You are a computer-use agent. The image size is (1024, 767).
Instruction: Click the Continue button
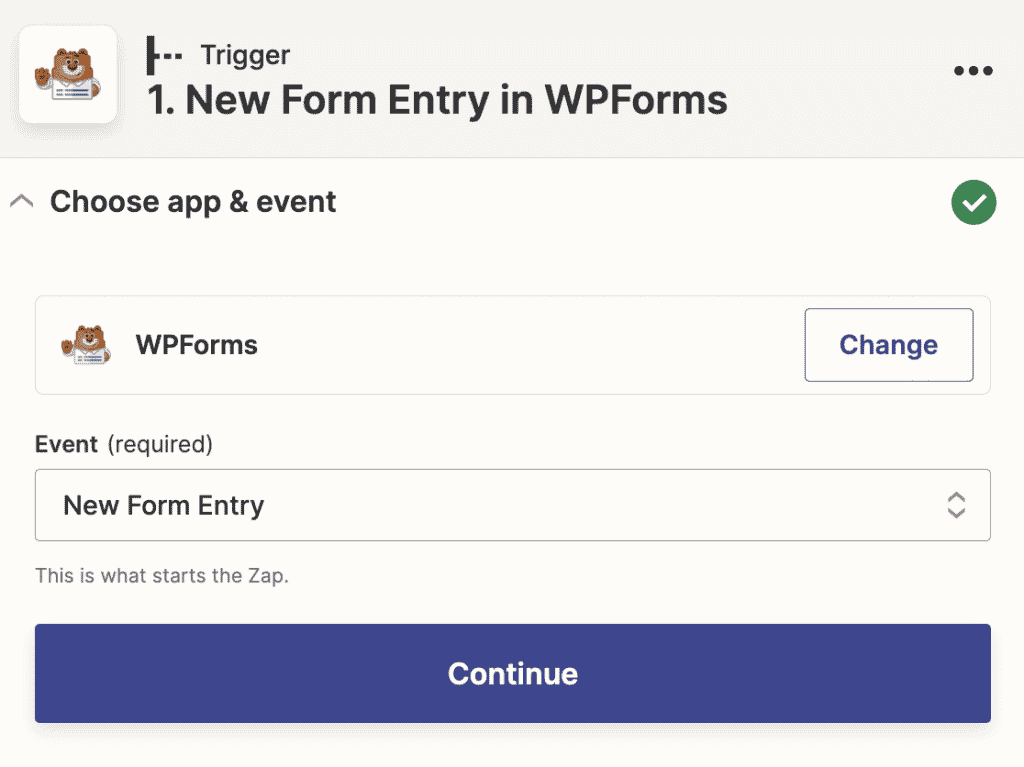(x=512, y=673)
